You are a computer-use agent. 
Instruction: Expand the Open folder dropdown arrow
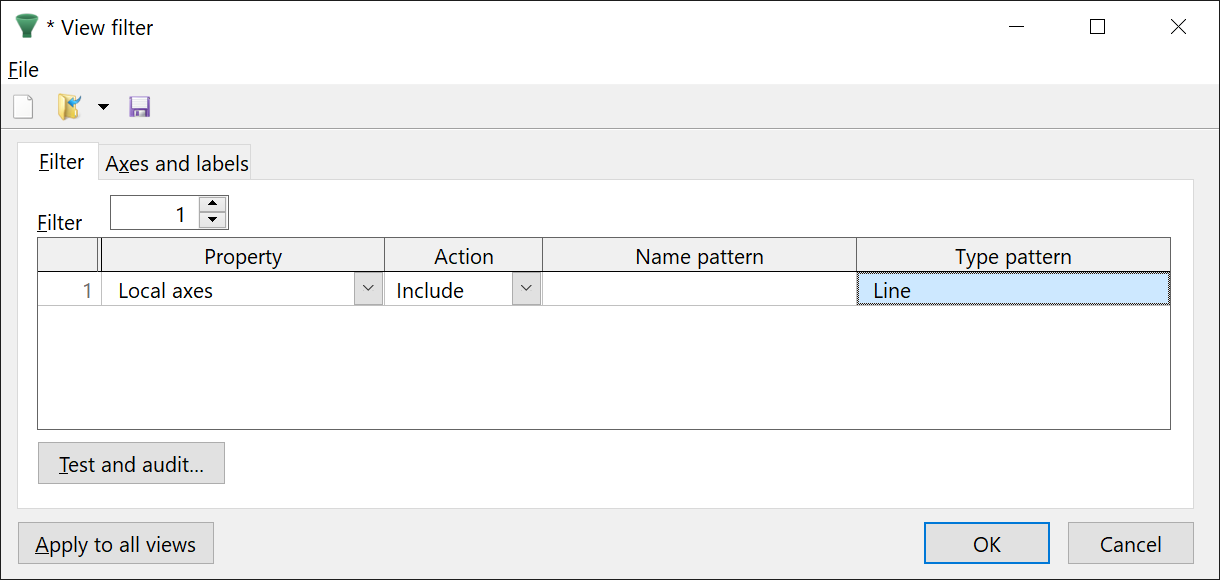103,107
